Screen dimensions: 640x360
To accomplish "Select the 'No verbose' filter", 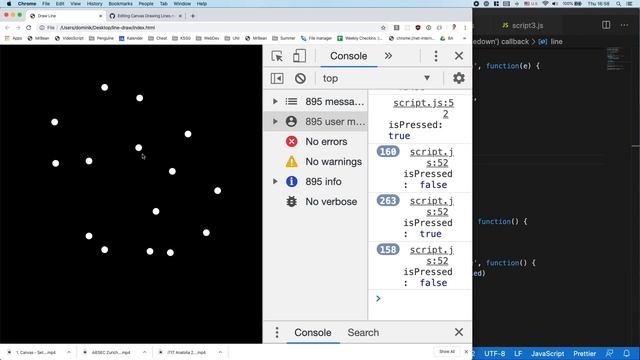I will 316,202.
